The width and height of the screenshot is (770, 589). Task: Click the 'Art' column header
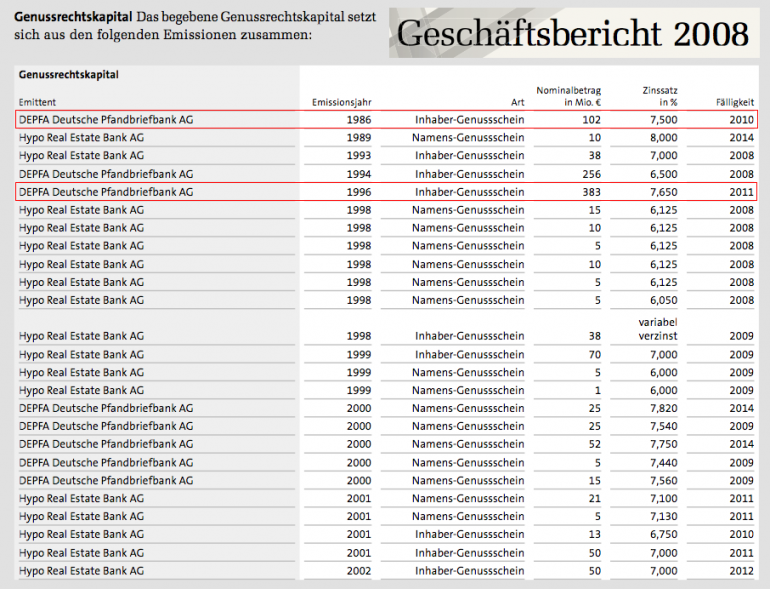(x=518, y=102)
